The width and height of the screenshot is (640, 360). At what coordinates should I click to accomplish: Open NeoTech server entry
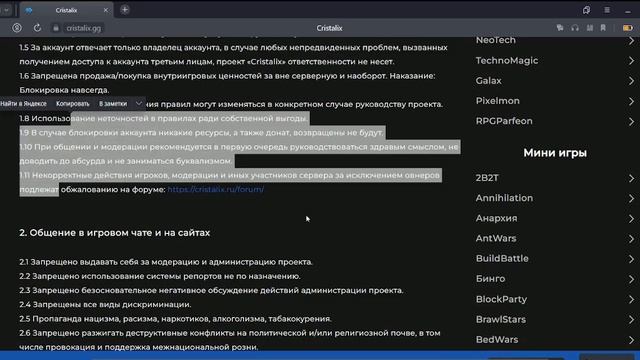tap(496, 40)
